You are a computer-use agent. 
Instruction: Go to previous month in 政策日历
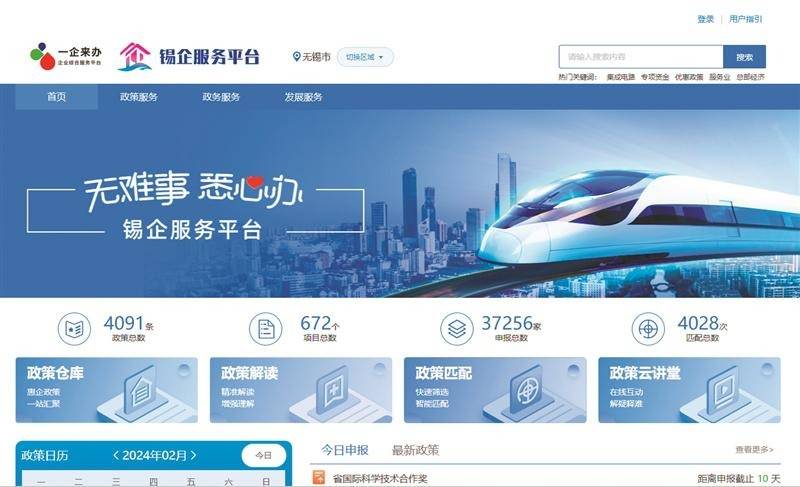tap(116, 455)
